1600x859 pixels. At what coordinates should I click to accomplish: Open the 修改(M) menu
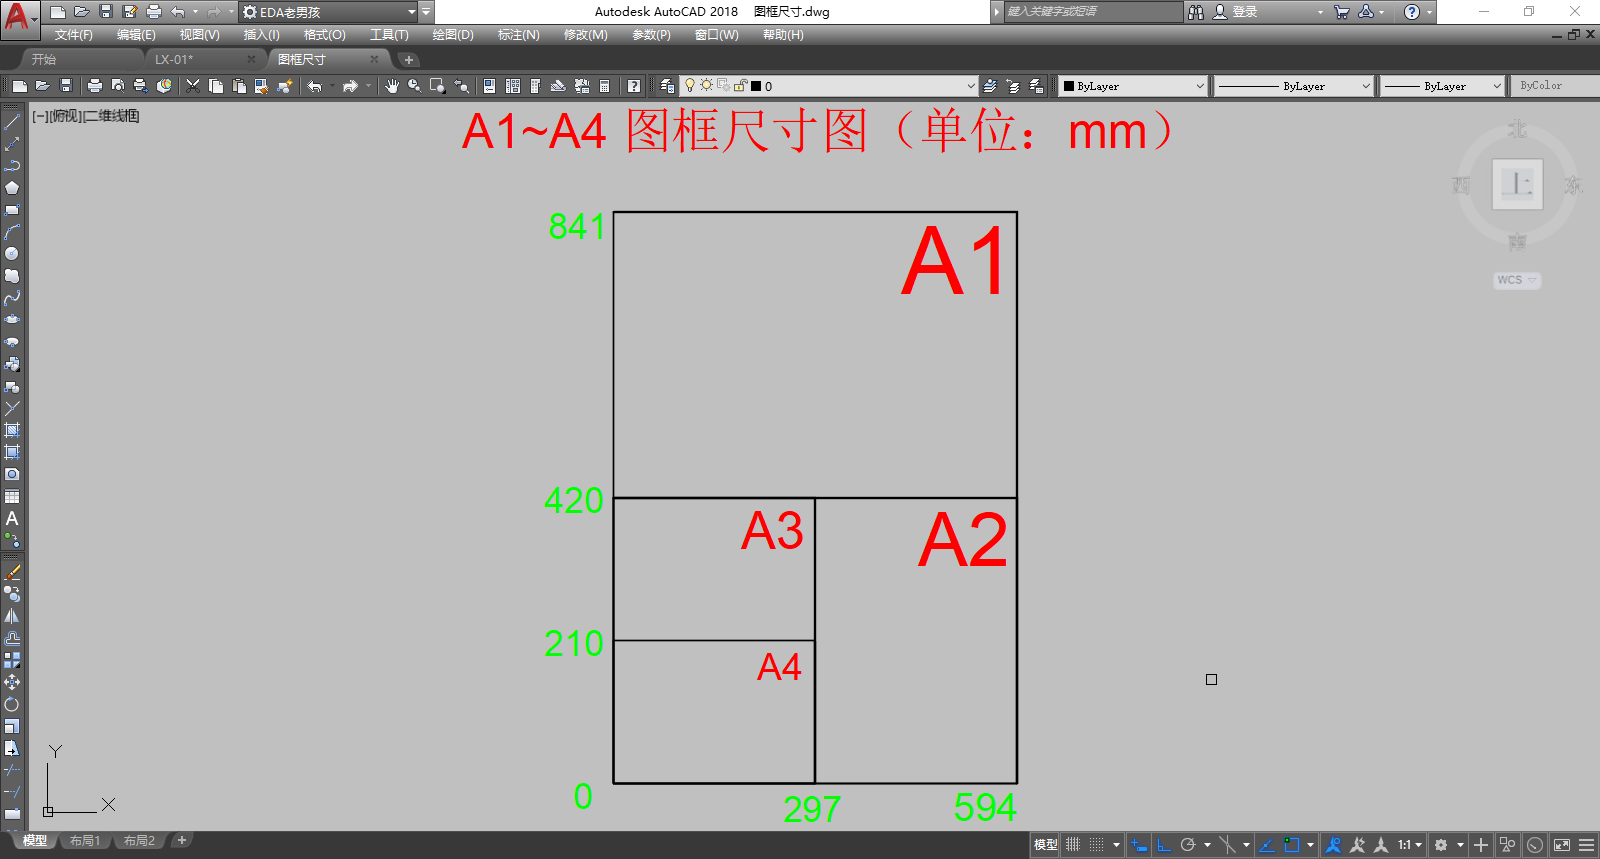585,35
